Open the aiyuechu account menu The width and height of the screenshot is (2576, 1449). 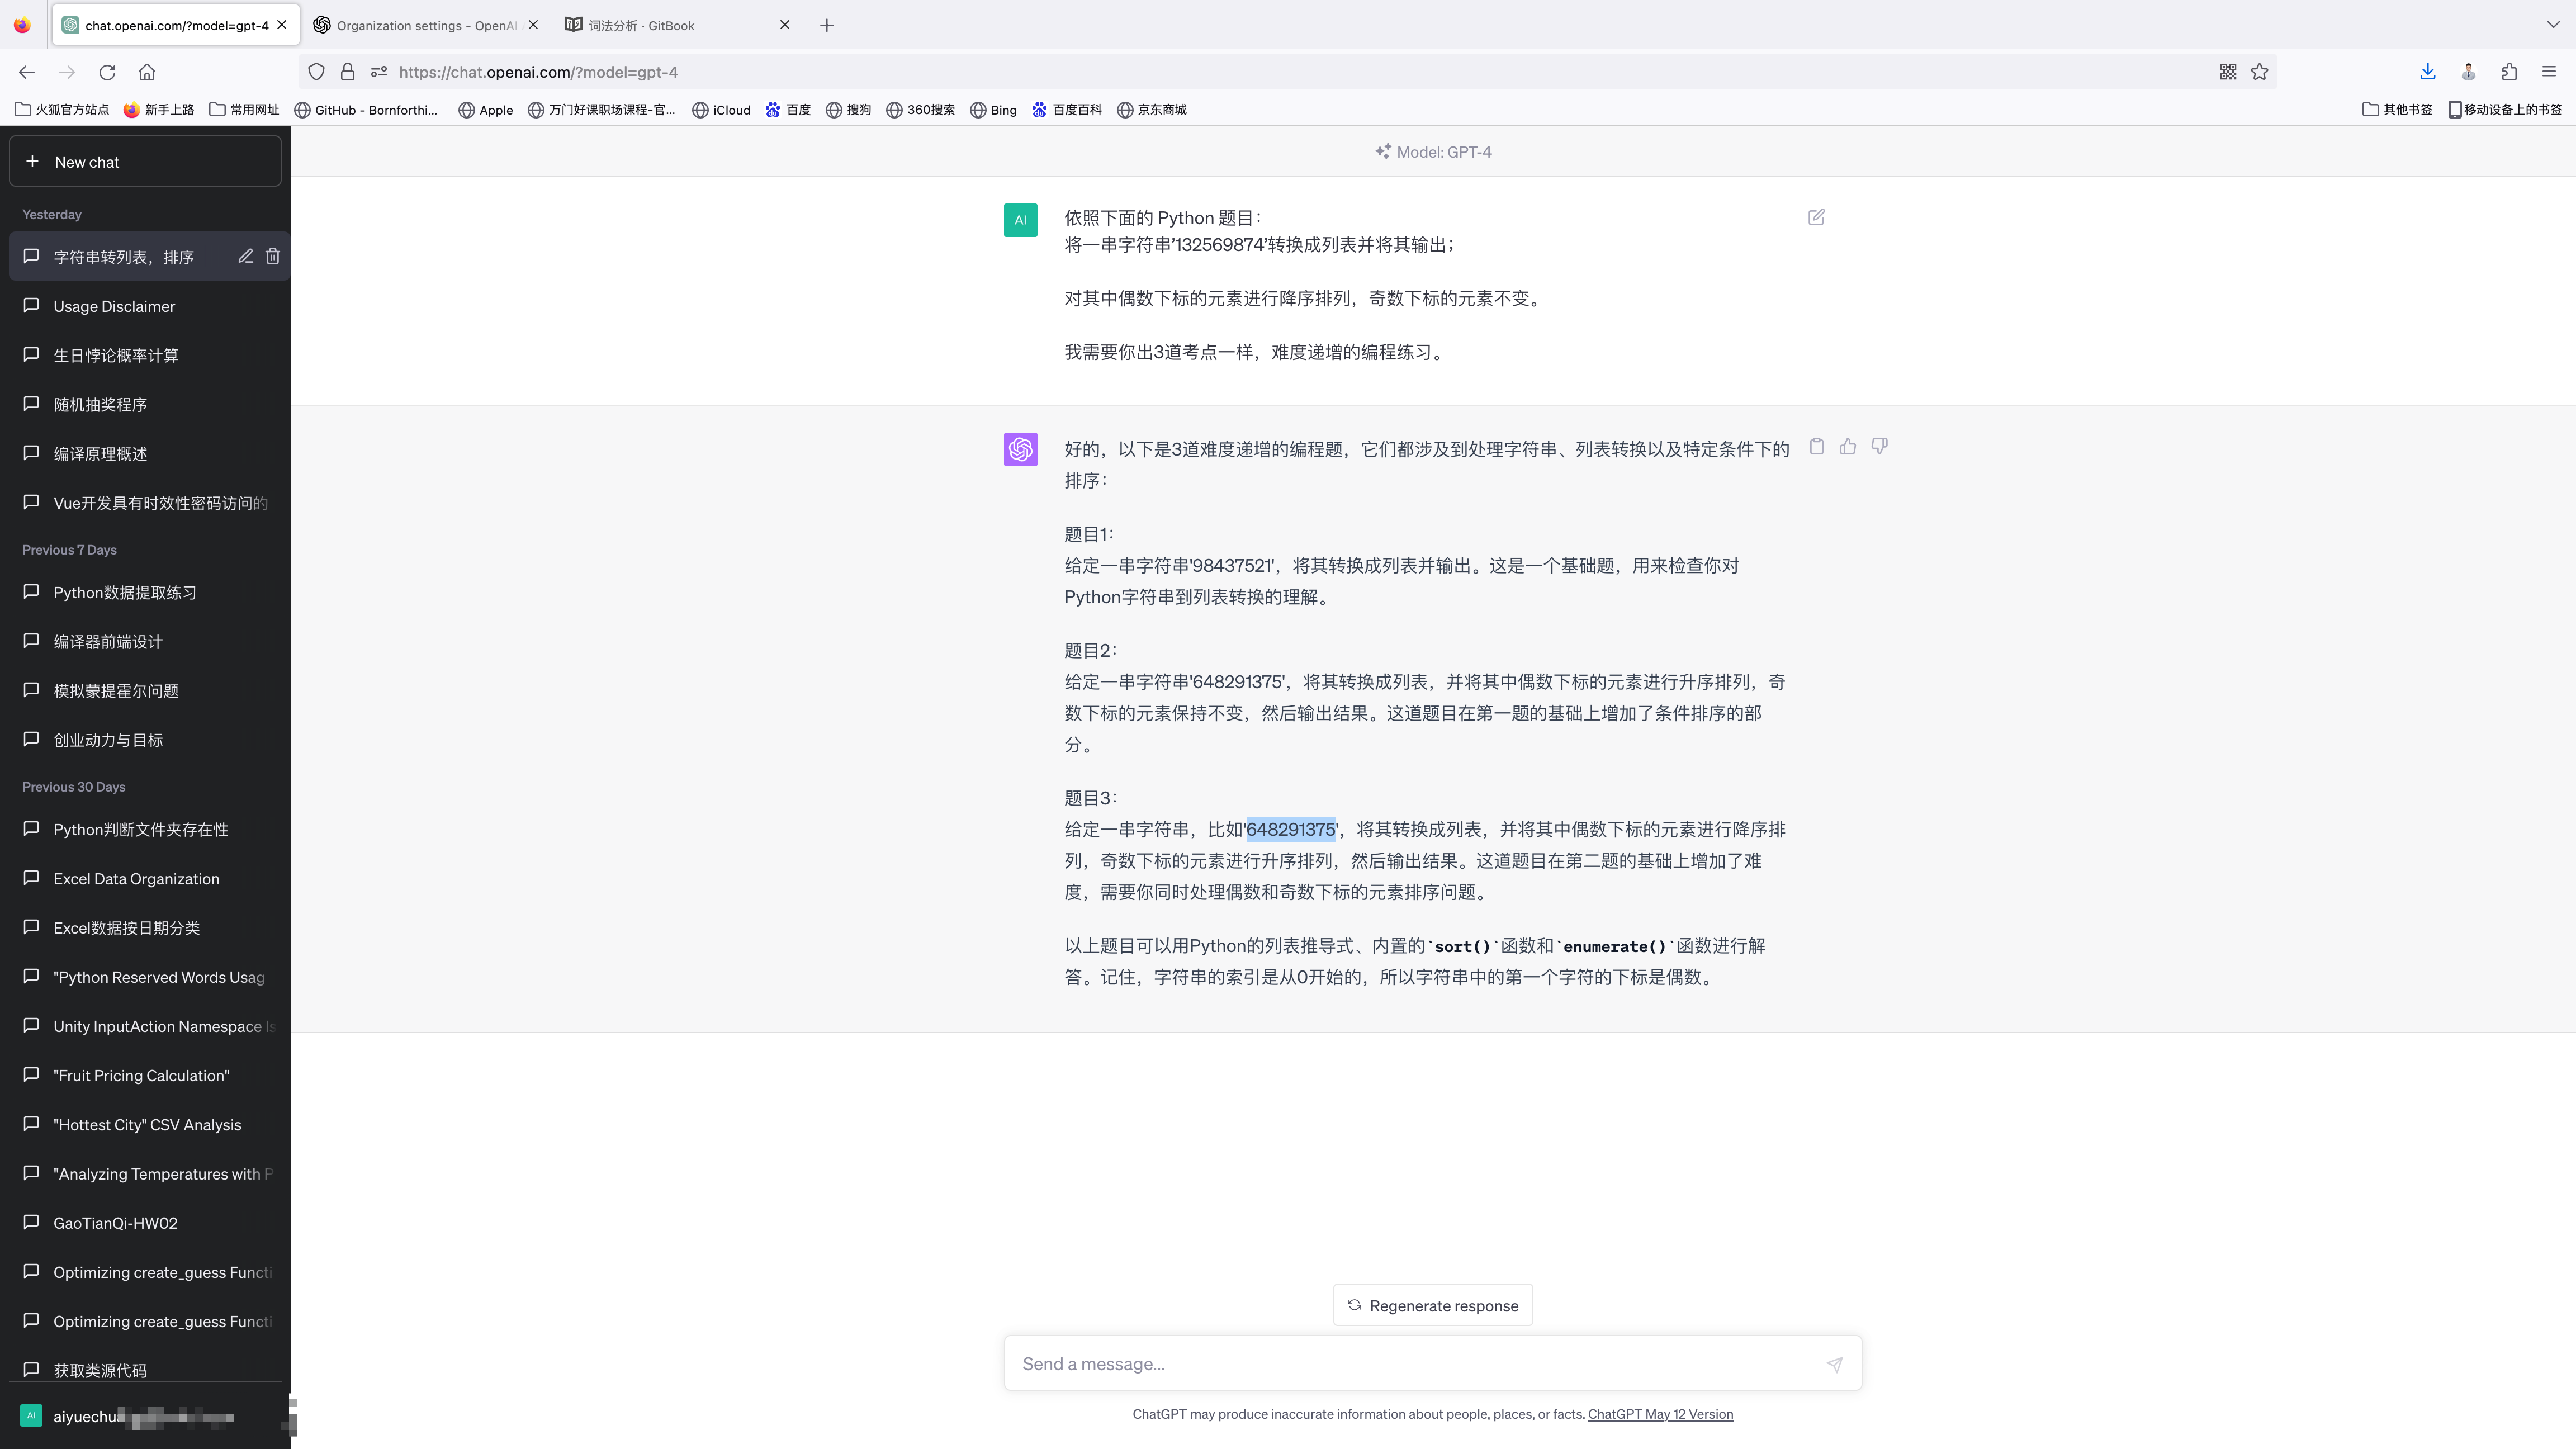pos(145,1416)
